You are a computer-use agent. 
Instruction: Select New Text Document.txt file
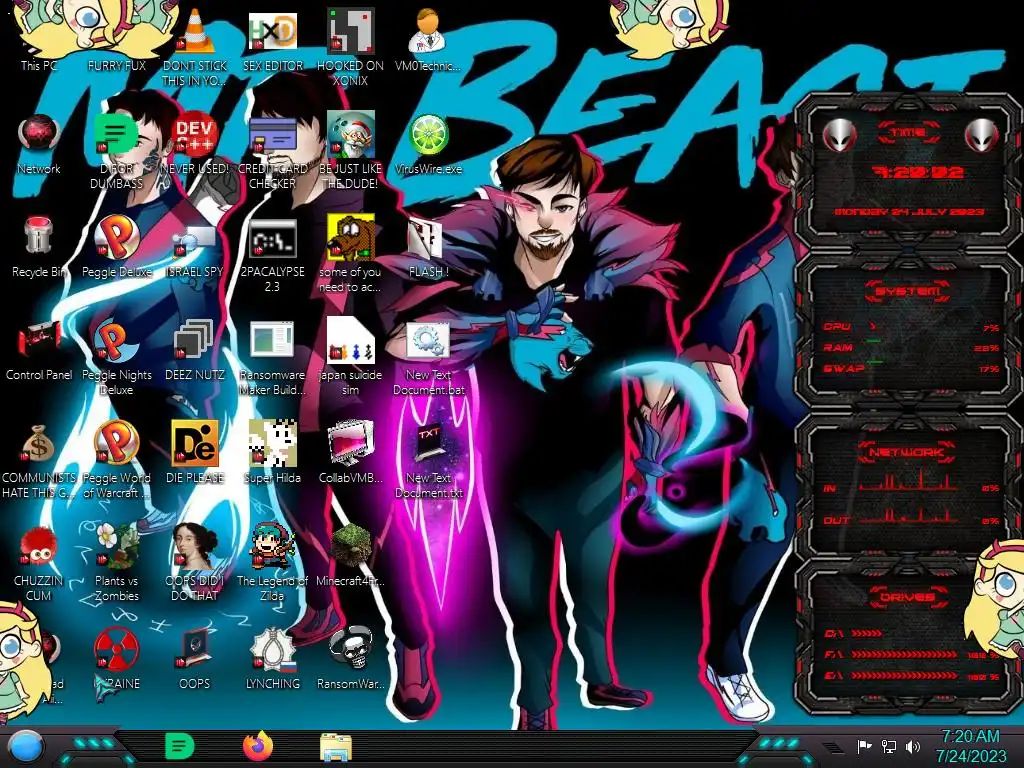[428, 443]
